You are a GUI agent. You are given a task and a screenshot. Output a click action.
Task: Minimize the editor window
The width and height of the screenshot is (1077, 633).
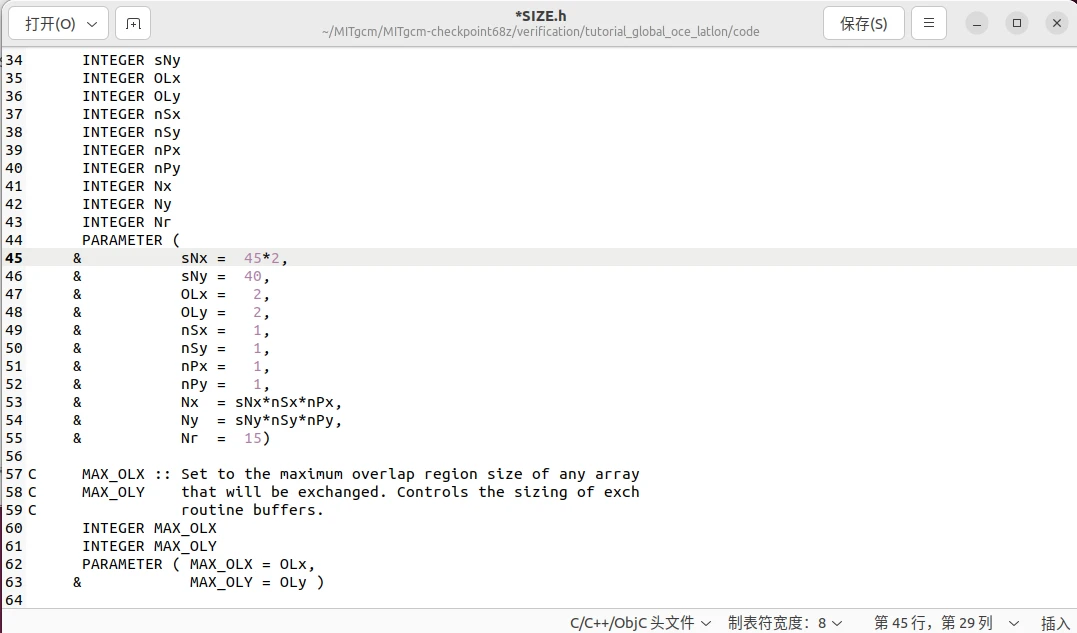[979, 23]
